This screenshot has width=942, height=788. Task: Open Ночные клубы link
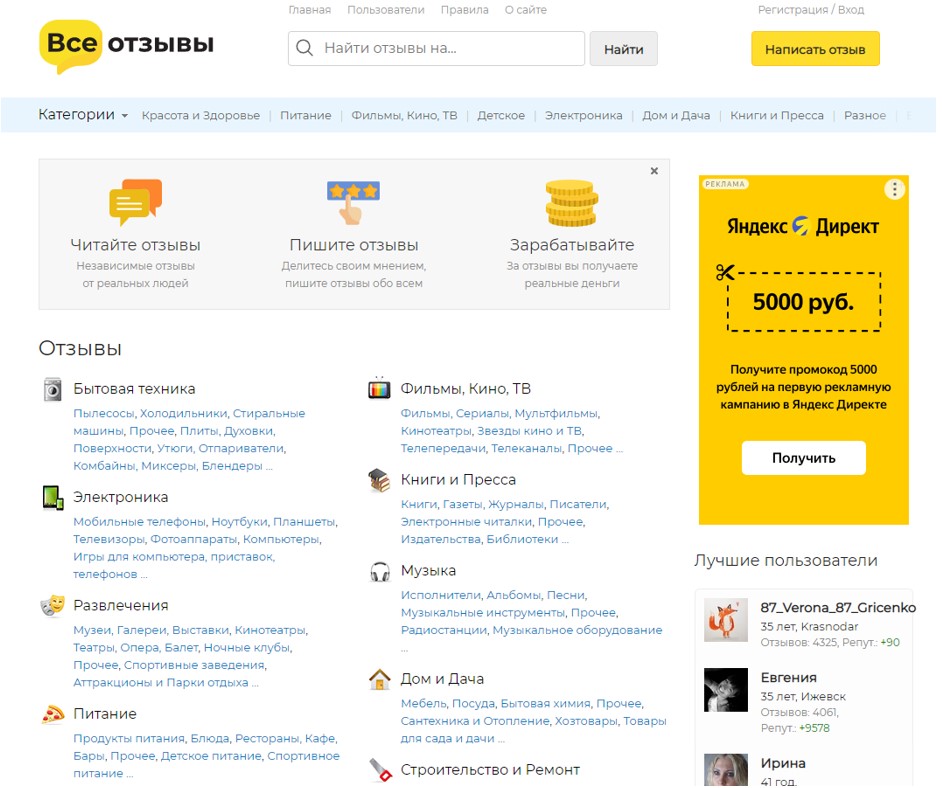pos(247,647)
